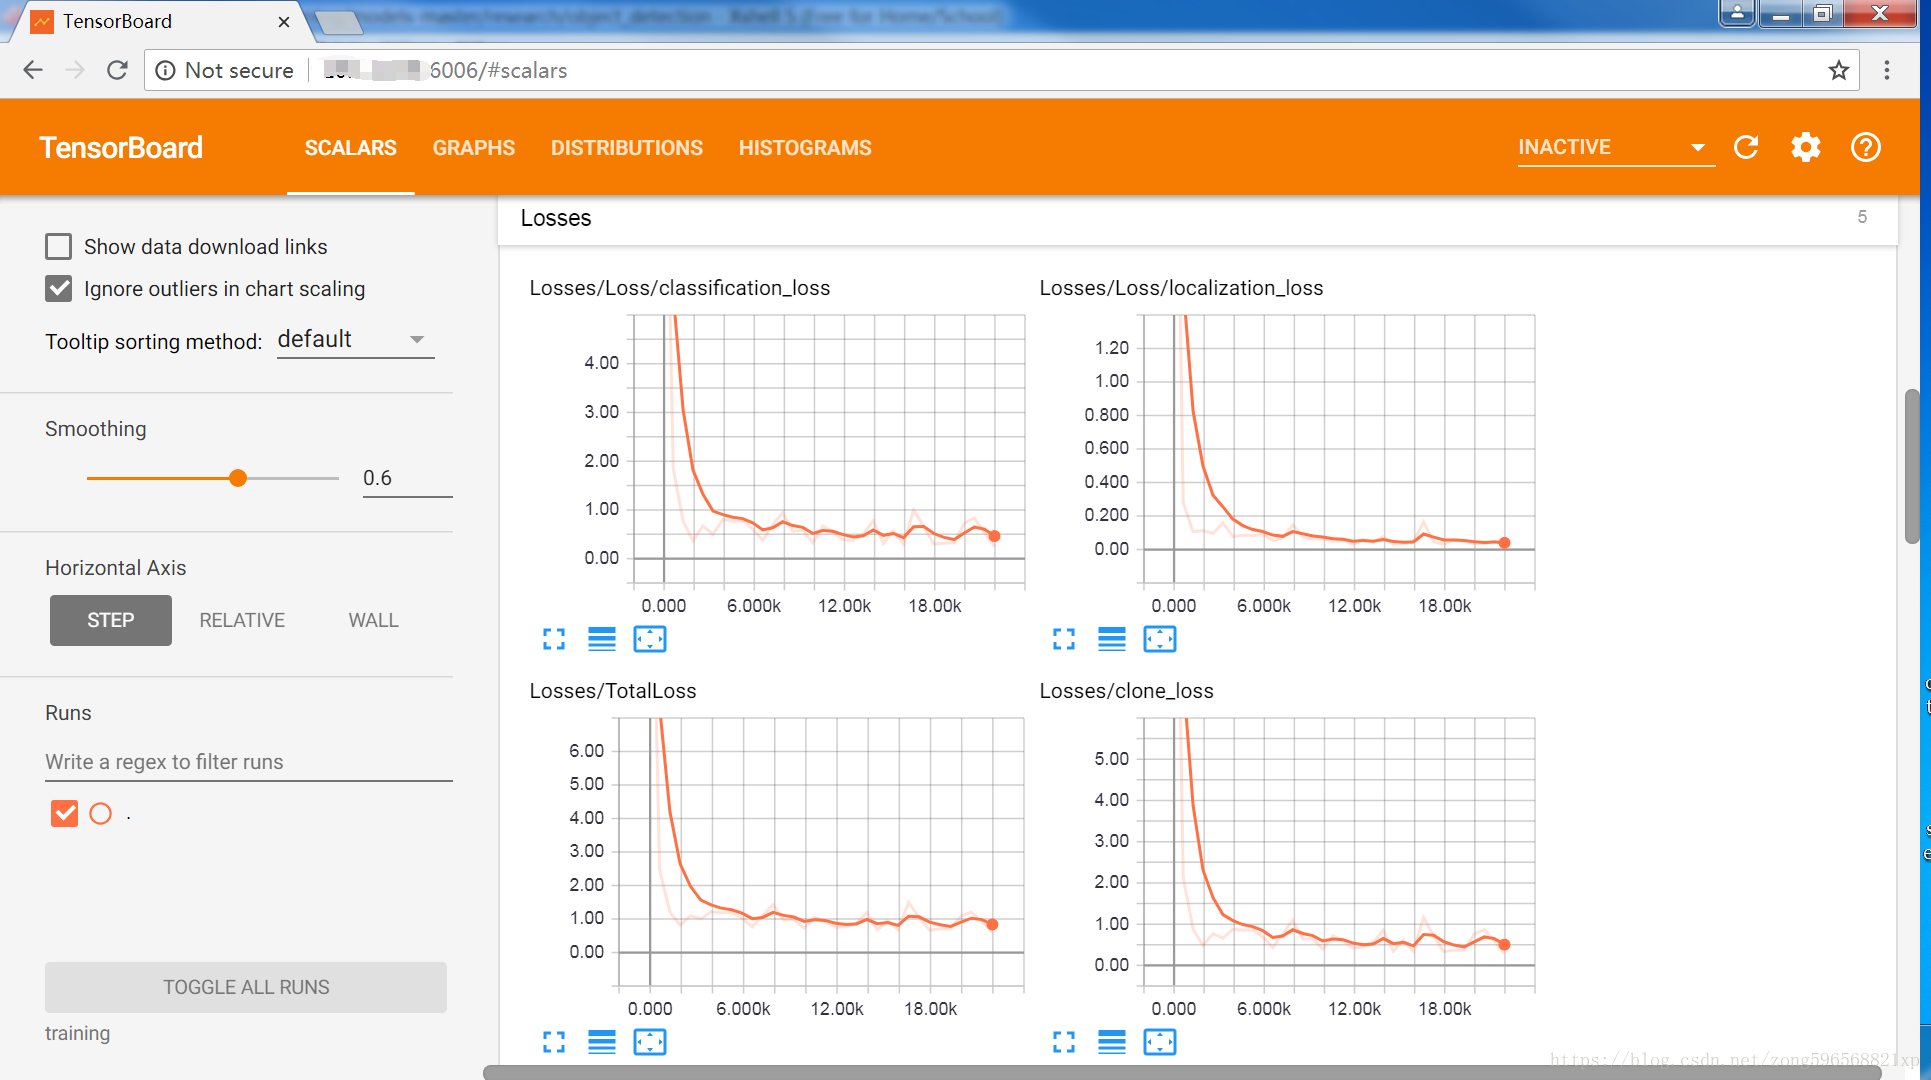Expand classification_loss chart to full size
The width and height of the screenshot is (1931, 1080).
(x=554, y=639)
